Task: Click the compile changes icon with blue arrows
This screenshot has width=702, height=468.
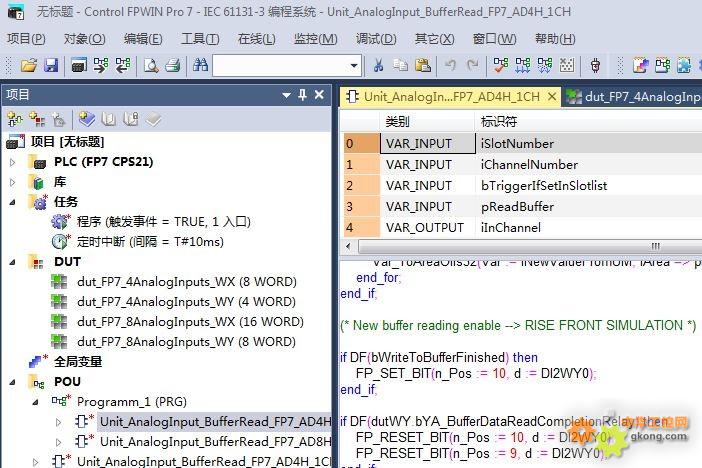Action: click(x=522, y=66)
